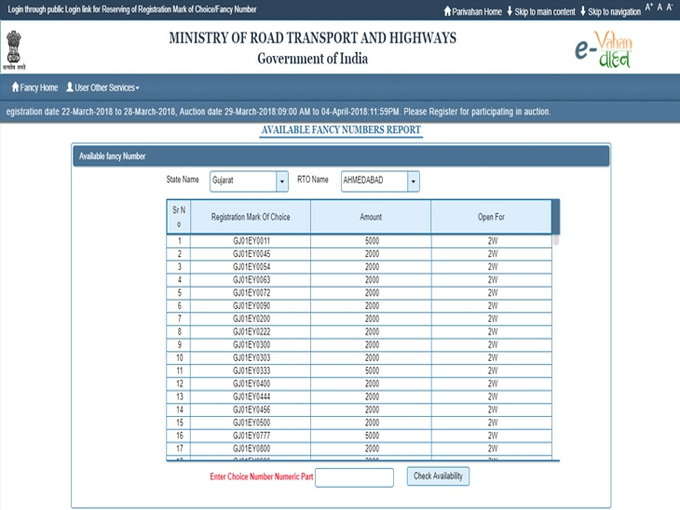Click the e-Vahan logo

603,47
